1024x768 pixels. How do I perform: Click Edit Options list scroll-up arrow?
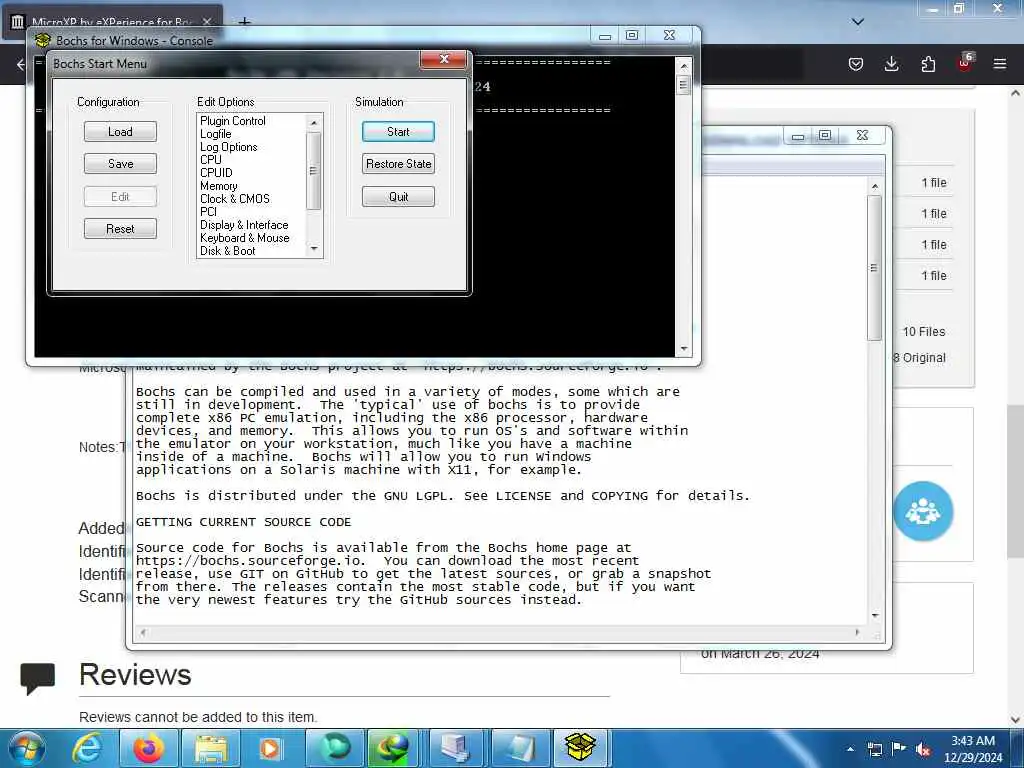pyautogui.click(x=314, y=122)
